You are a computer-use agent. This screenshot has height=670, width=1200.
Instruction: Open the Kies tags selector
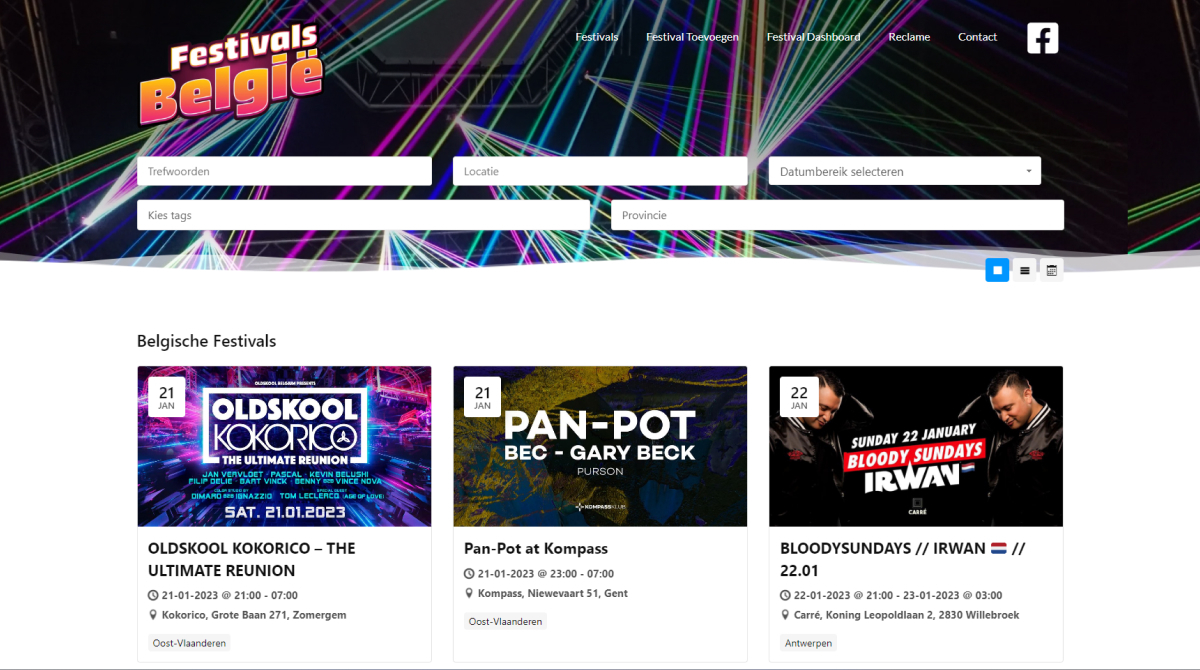point(363,215)
